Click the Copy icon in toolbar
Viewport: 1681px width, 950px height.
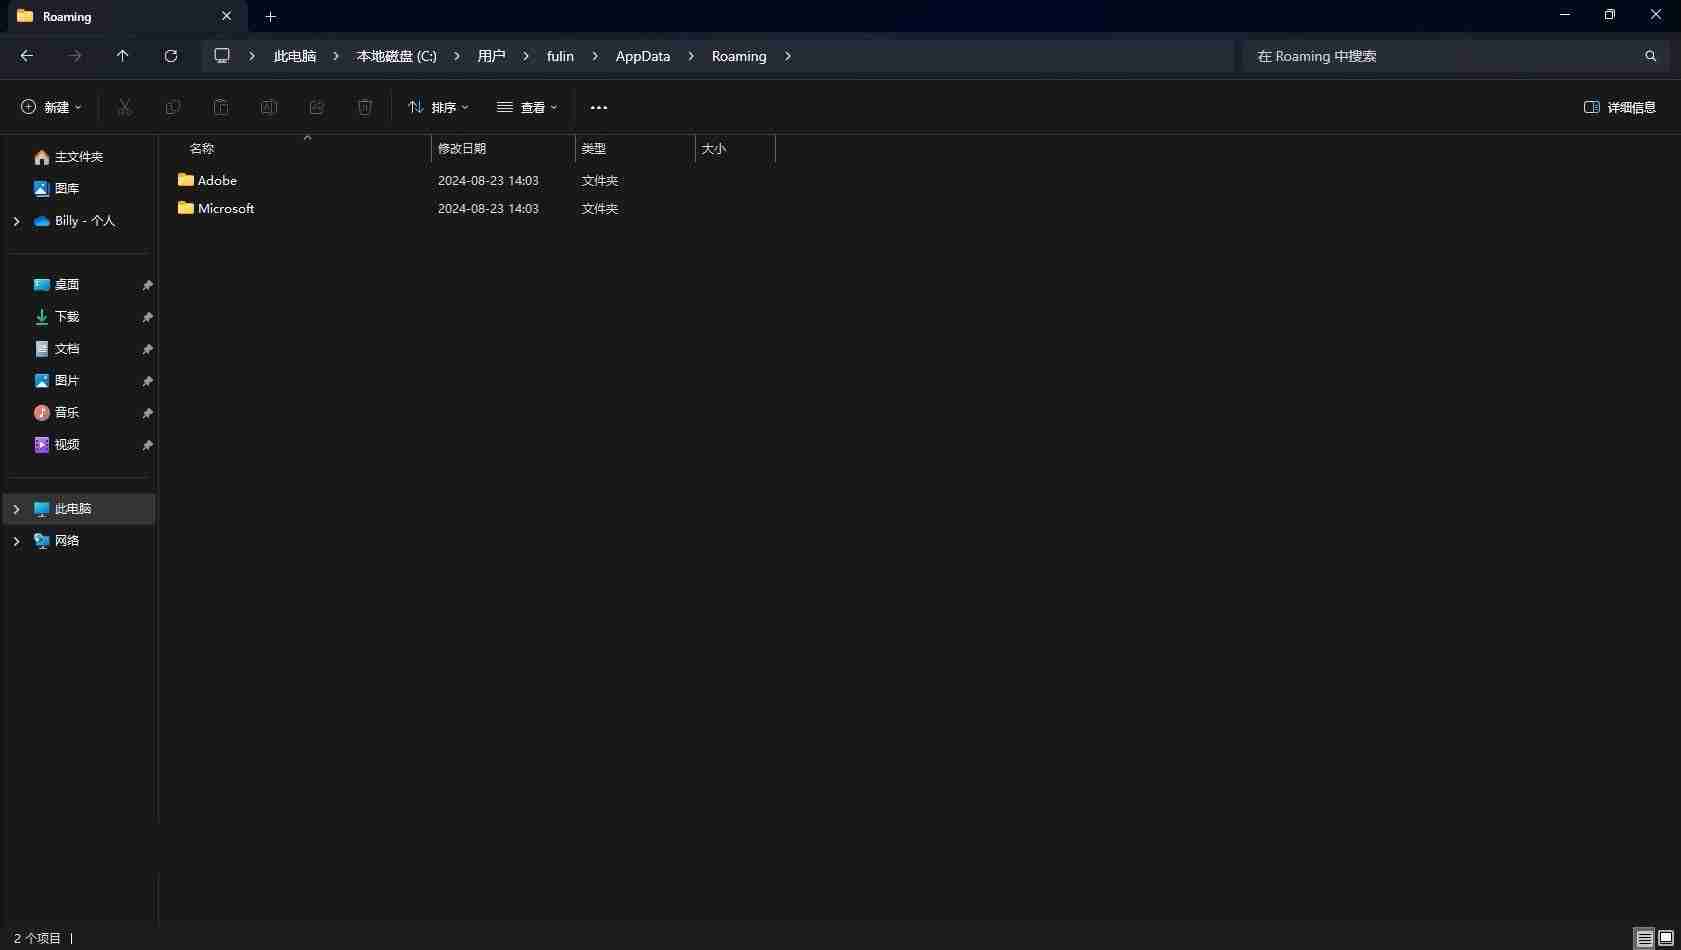173,107
